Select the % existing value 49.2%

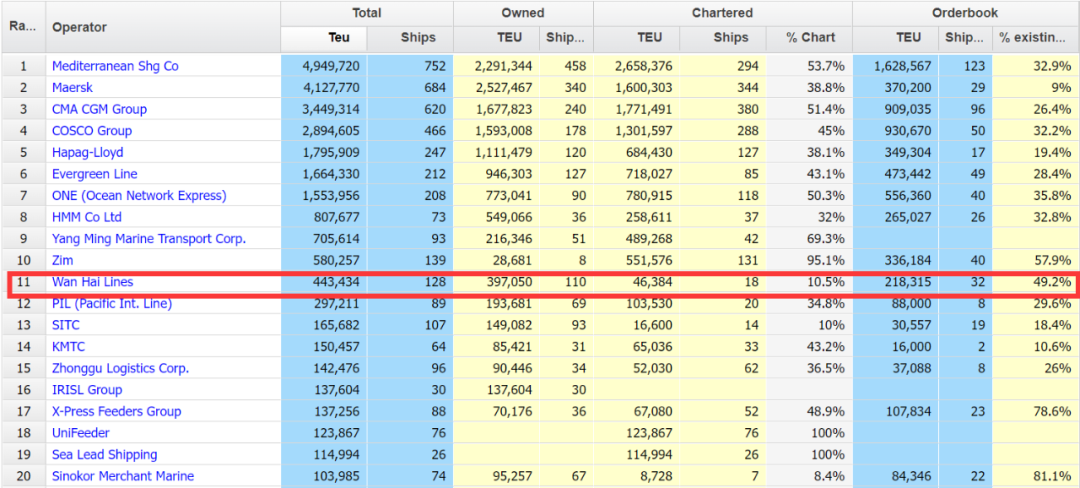click(x=1053, y=282)
